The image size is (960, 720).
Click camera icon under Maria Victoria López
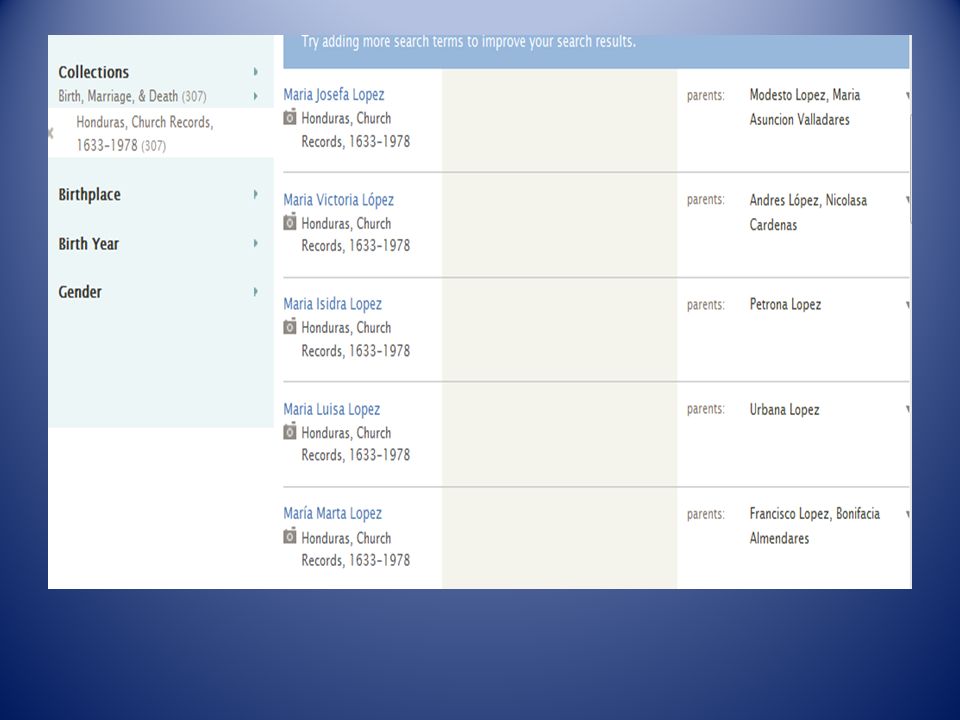(290, 222)
